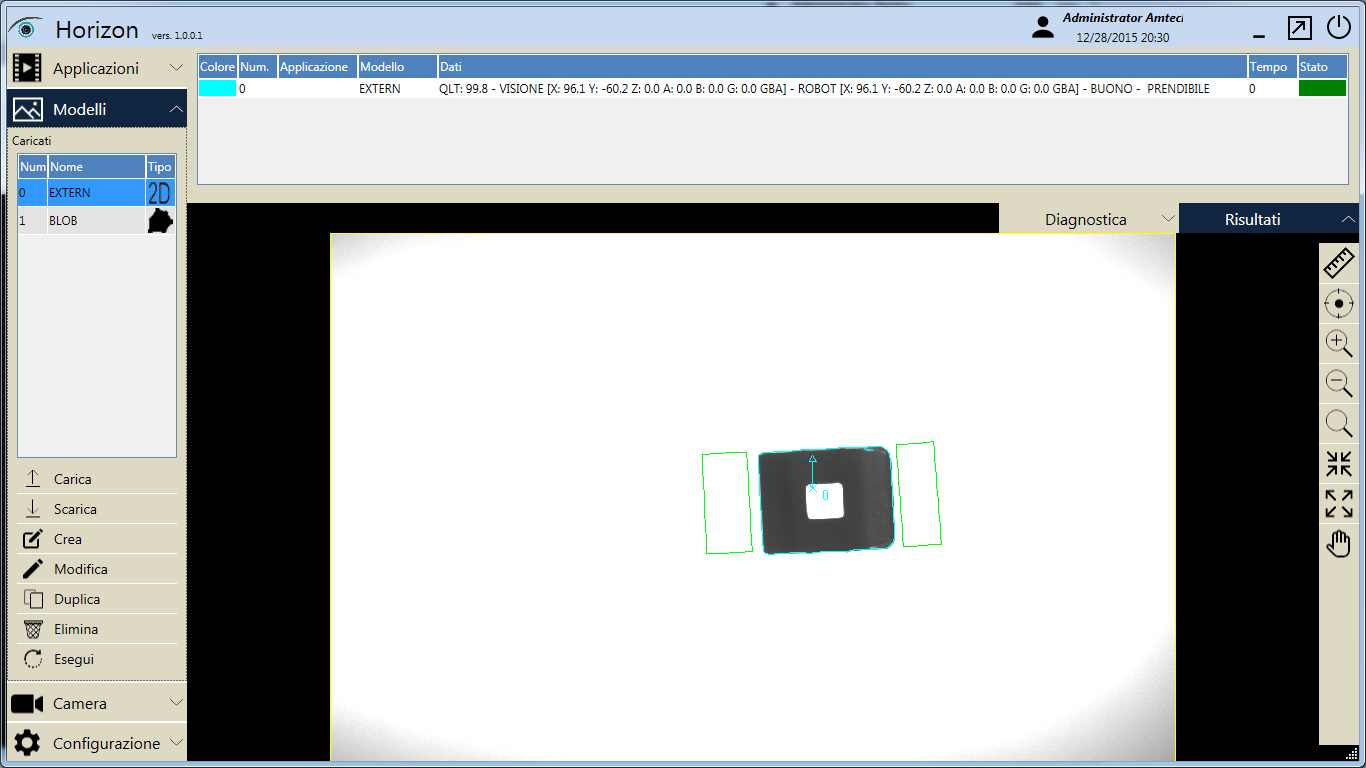Click the Administrator user icon

pyautogui.click(x=1043, y=28)
